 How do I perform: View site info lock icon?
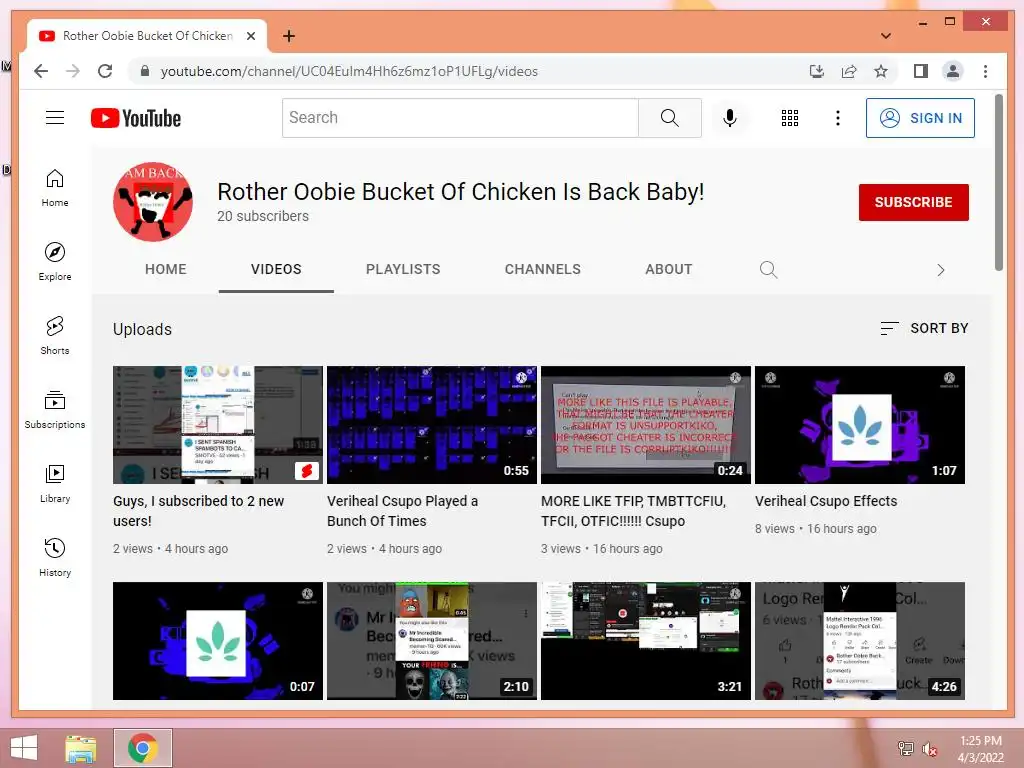click(x=145, y=71)
